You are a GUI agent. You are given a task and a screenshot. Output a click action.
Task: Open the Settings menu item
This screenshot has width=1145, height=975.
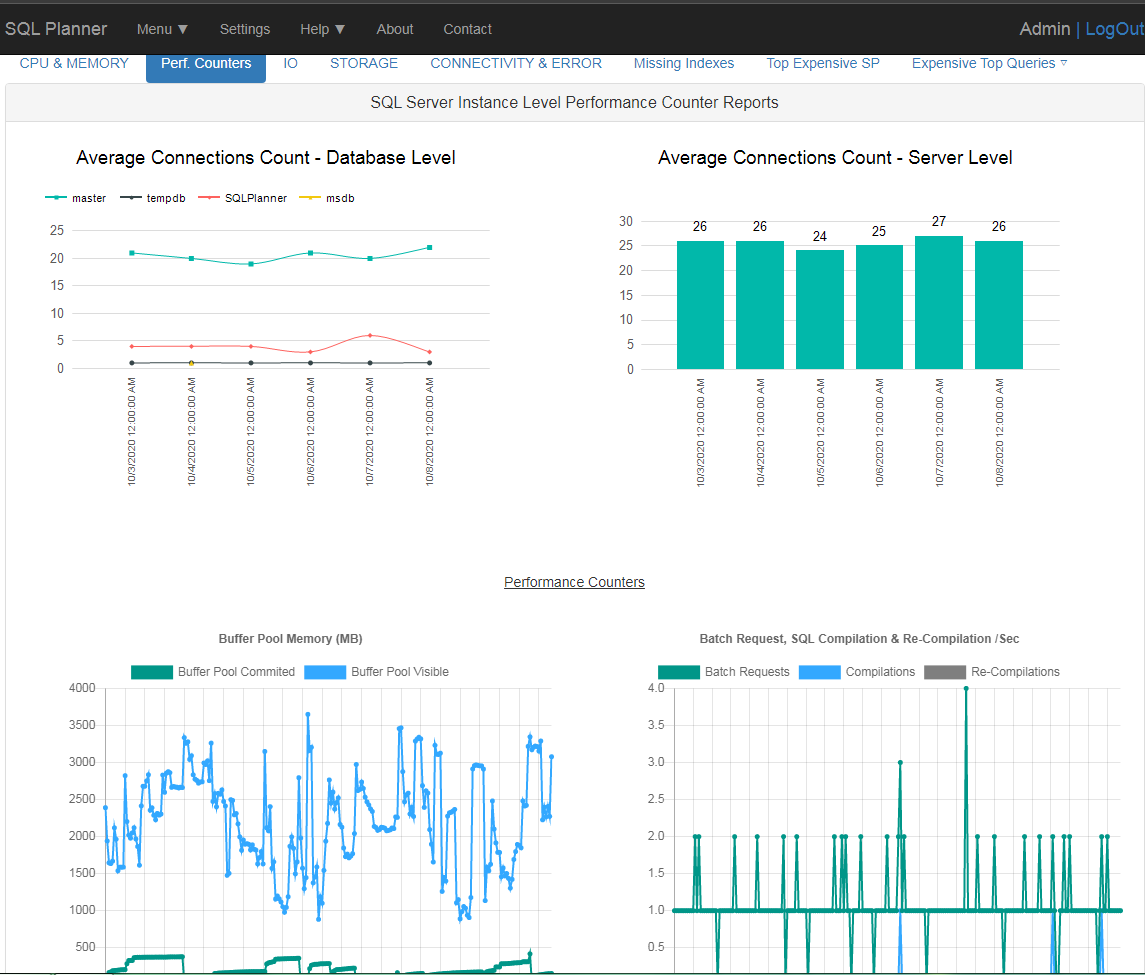244,29
